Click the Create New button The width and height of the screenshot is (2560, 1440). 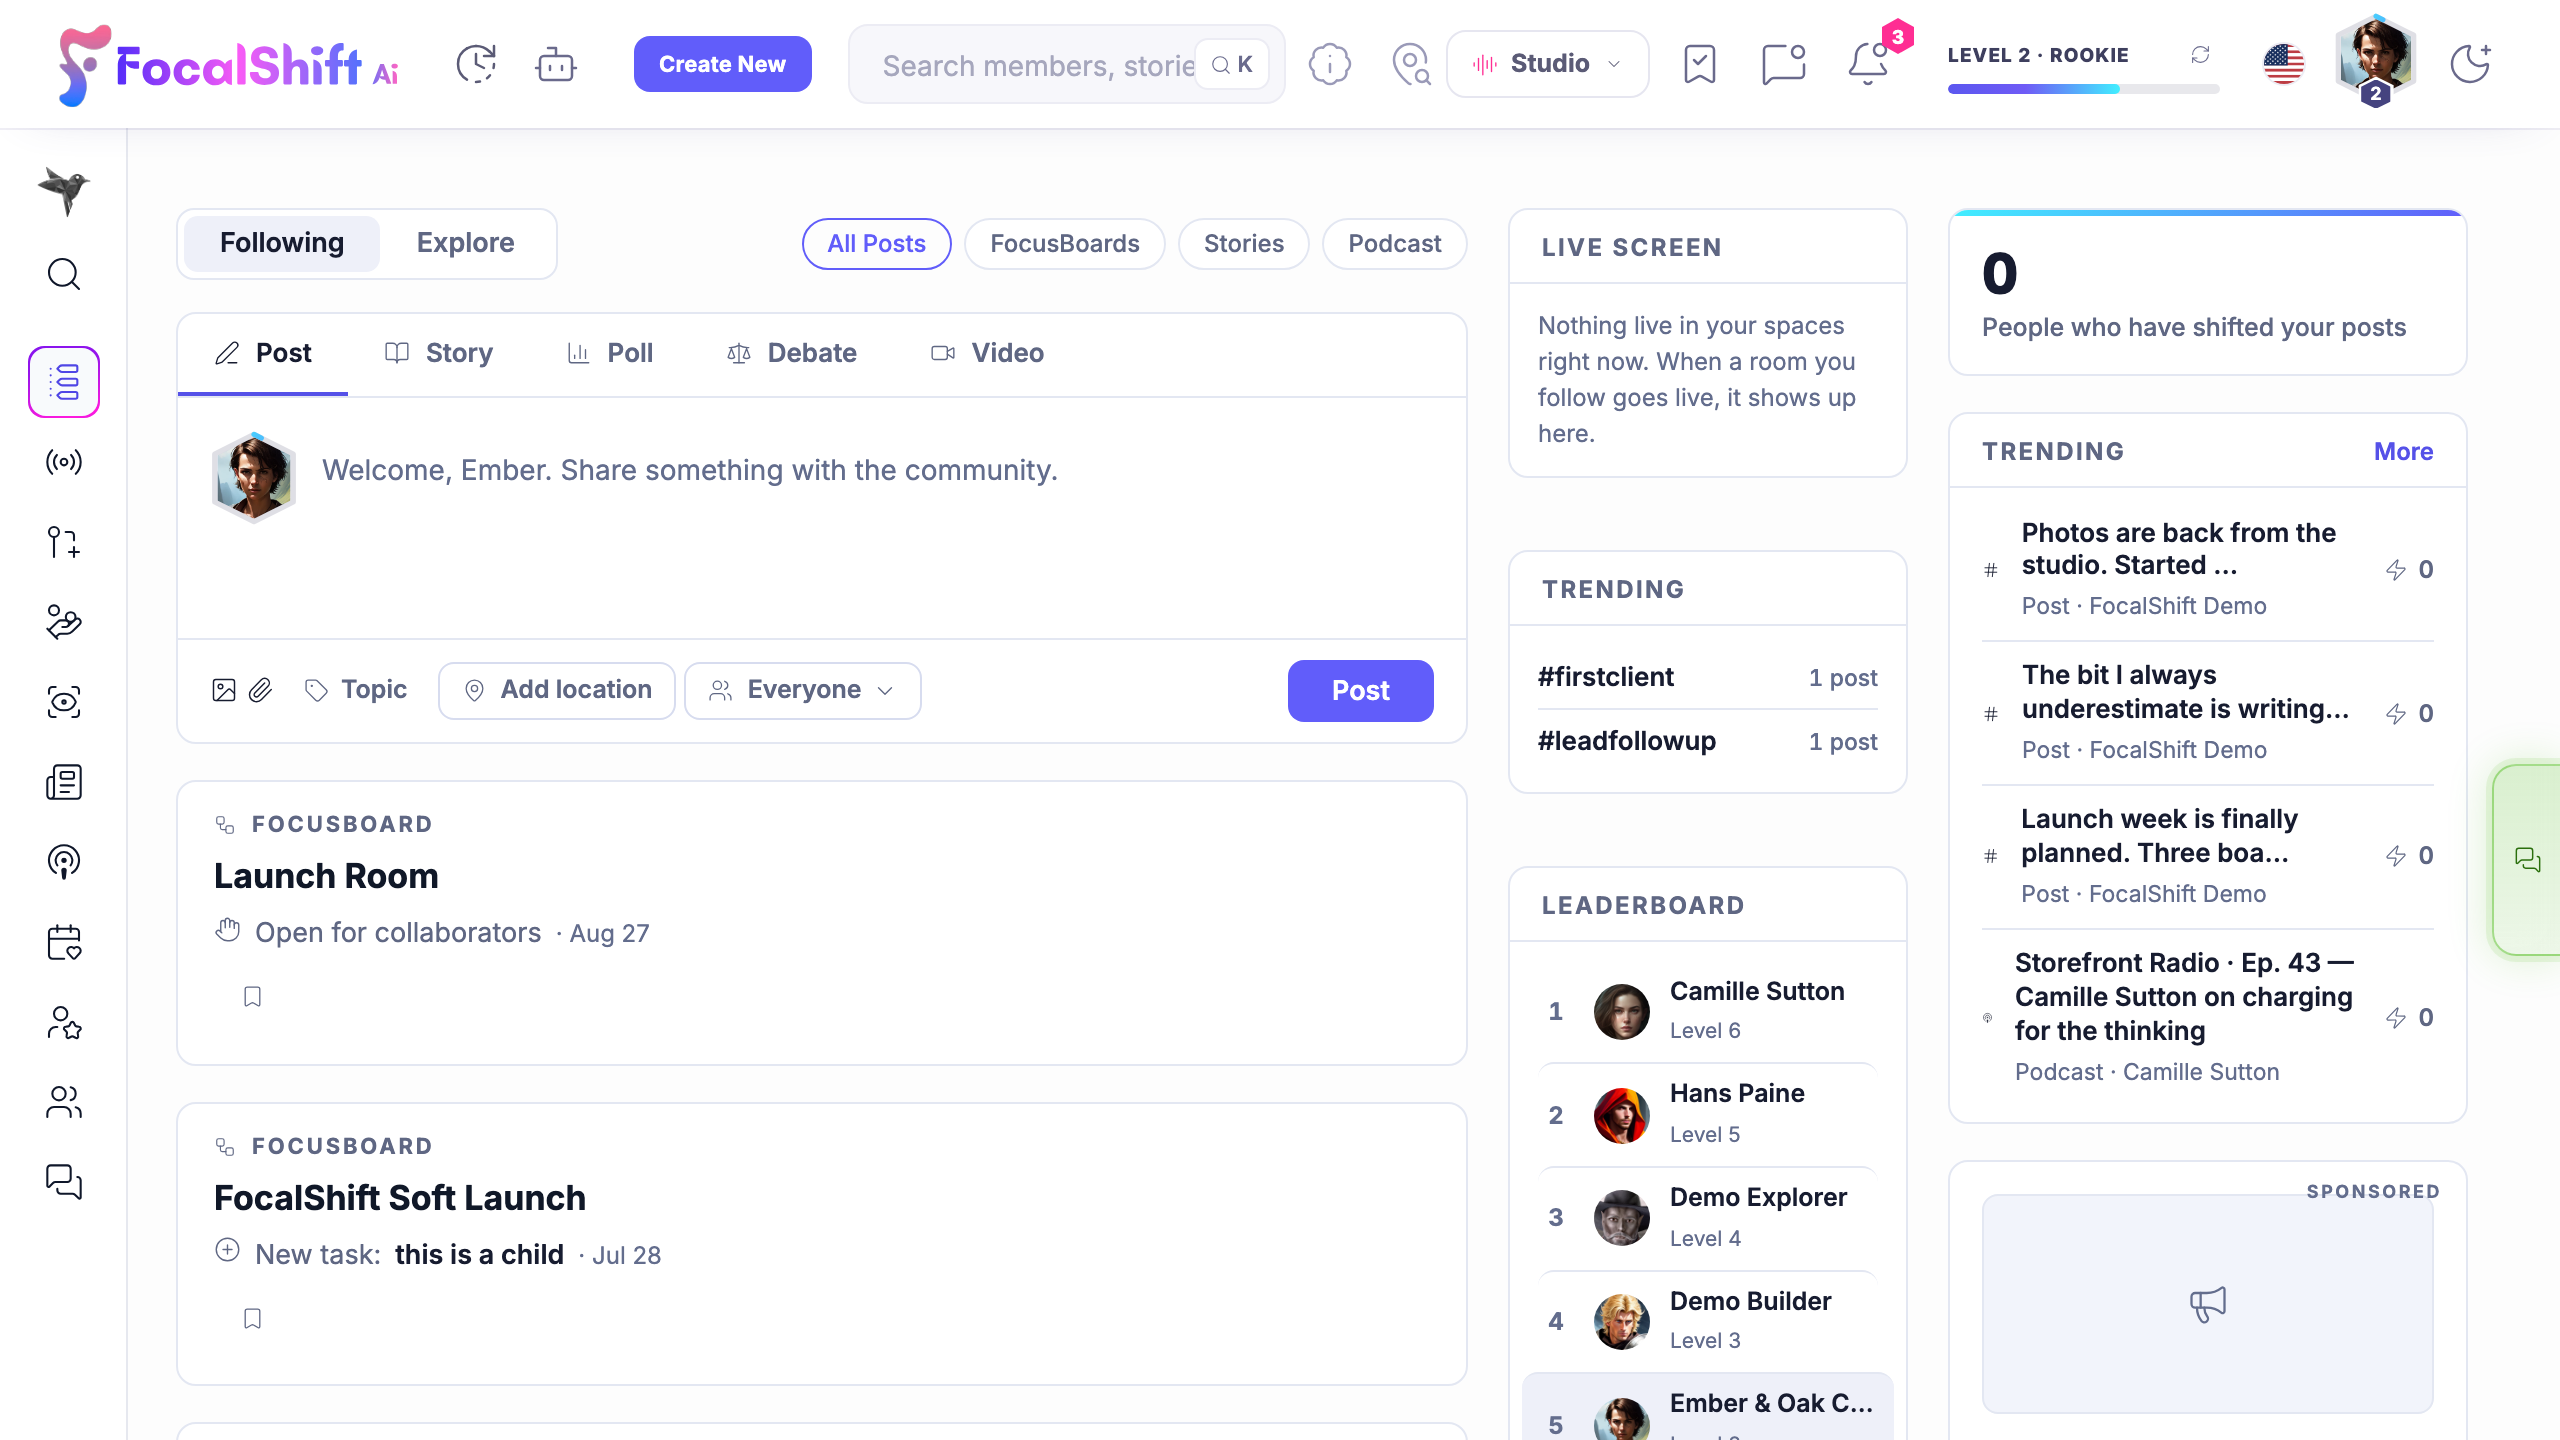pyautogui.click(x=722, y=64)
